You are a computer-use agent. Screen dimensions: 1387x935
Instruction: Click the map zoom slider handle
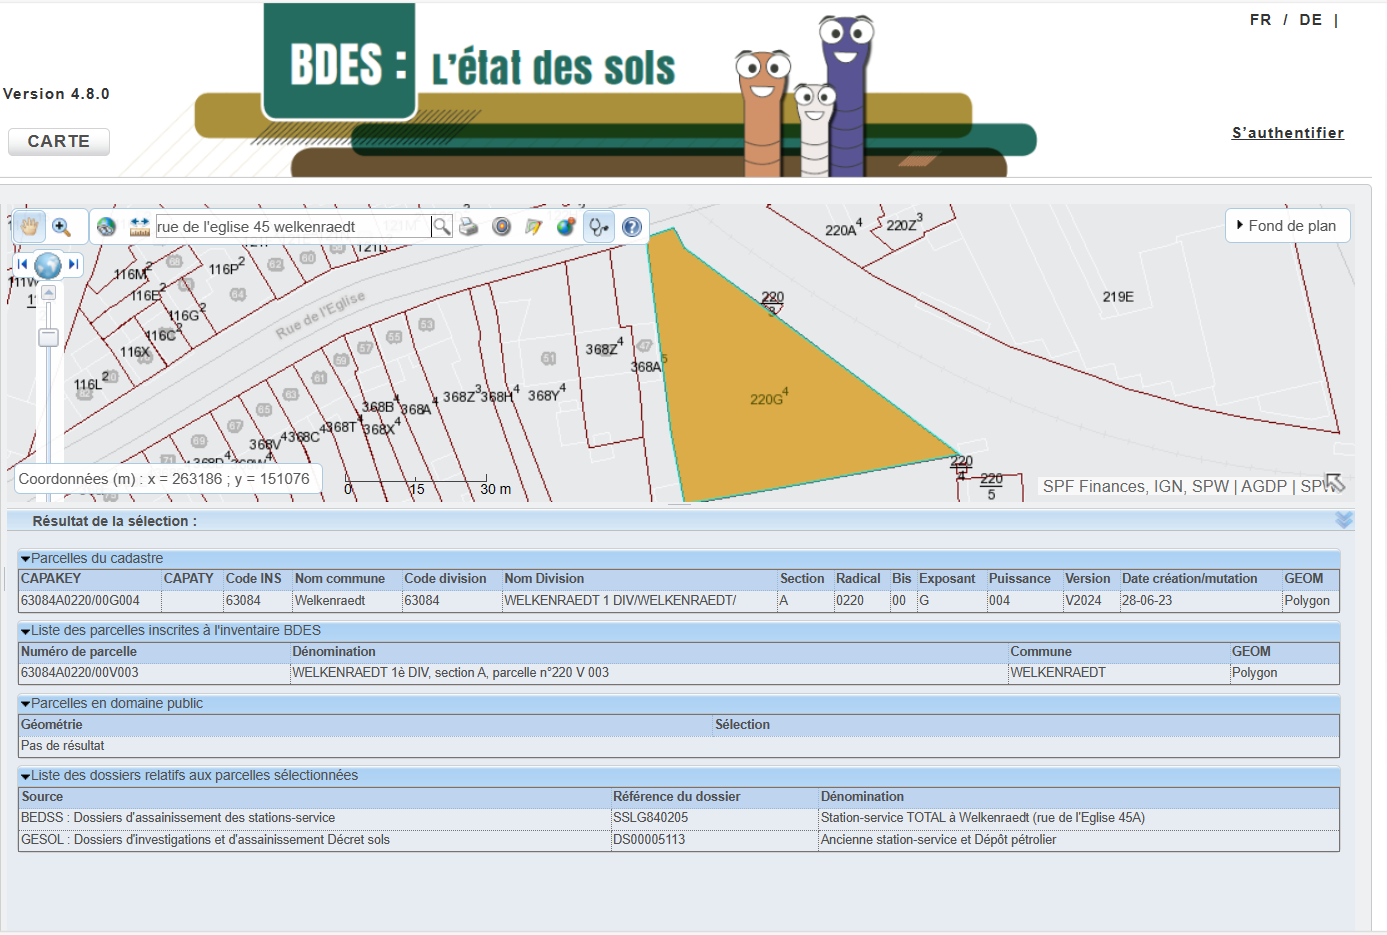(48, 338)
